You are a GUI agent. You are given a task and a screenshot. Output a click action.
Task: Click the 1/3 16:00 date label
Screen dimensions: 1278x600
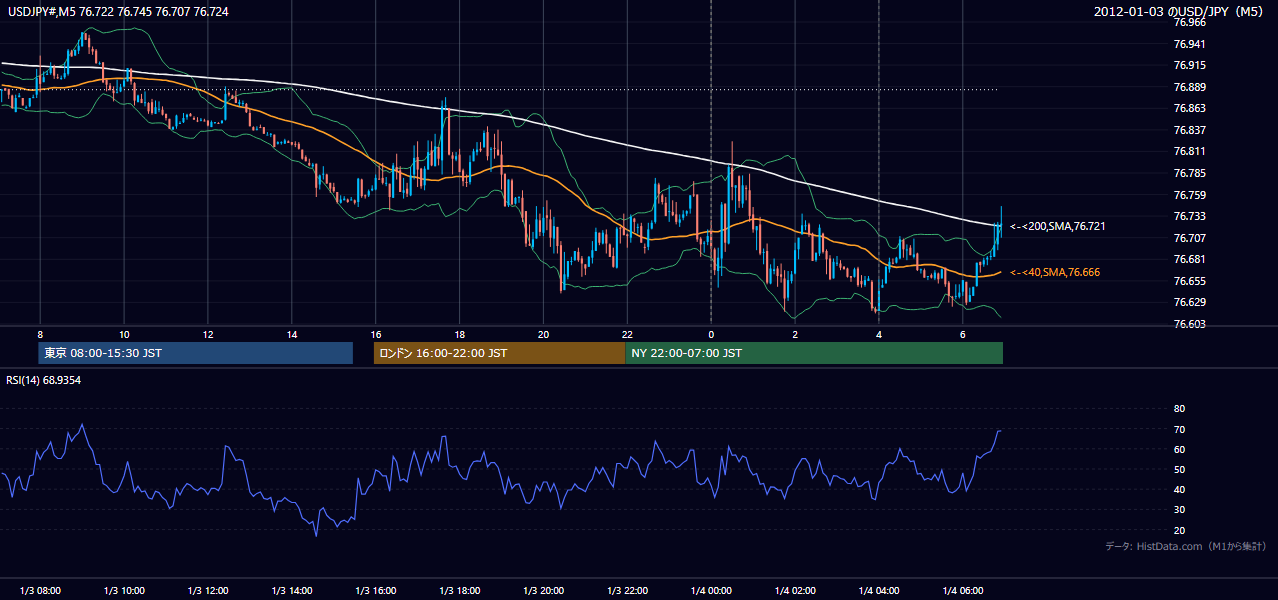coord(376,590)
